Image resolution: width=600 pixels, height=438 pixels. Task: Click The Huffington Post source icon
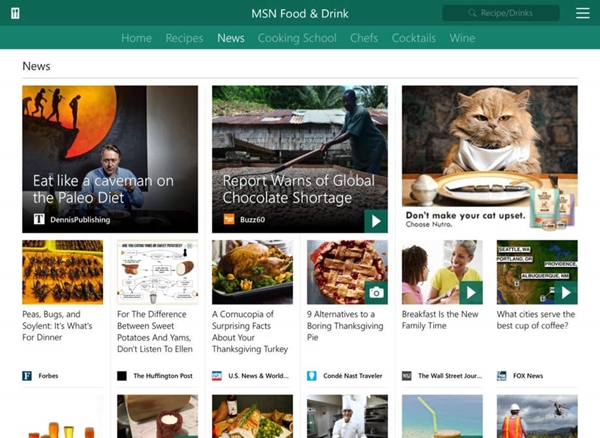click(x=122, y=376)
